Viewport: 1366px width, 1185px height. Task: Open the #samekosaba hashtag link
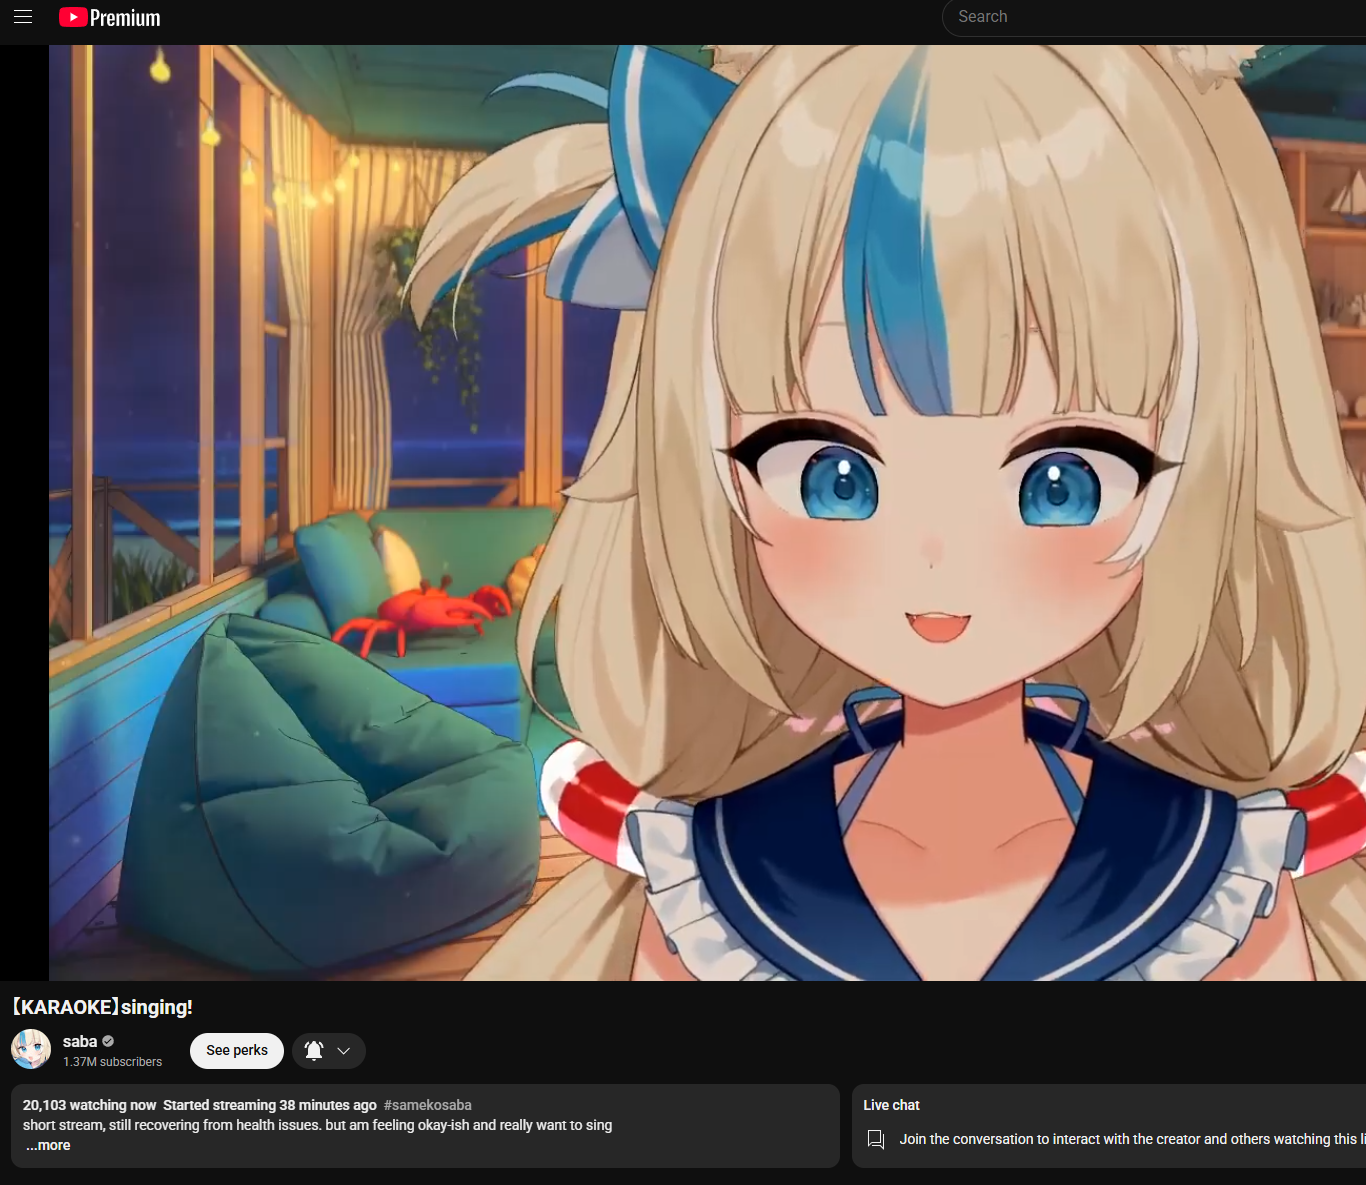pos(428,1105)
